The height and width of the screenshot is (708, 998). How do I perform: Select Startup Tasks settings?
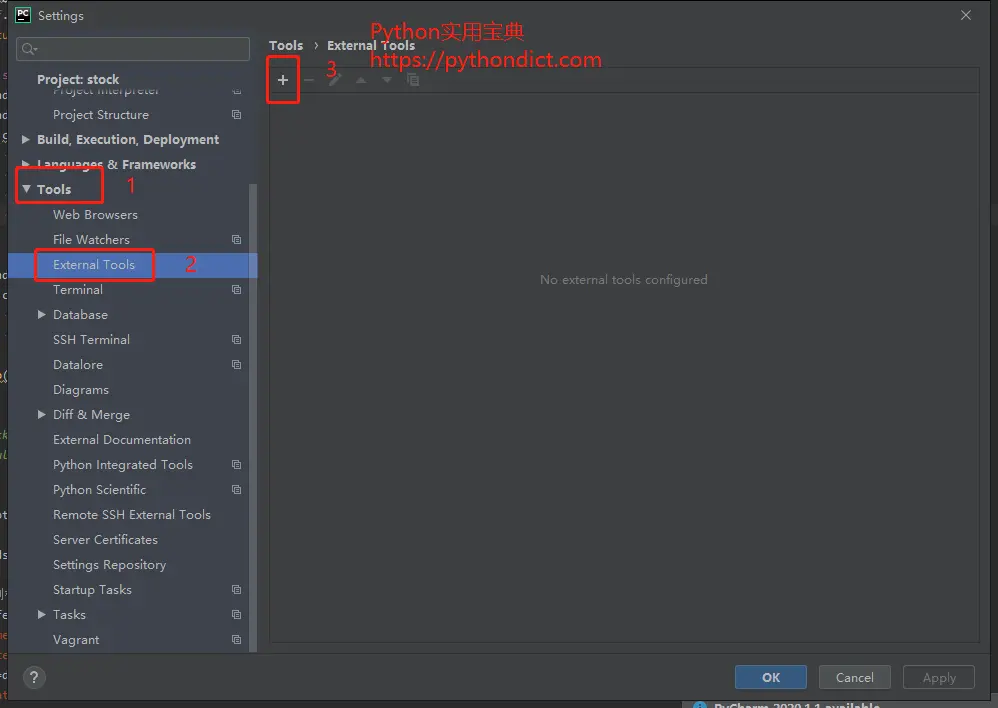[x=92, y=590]
